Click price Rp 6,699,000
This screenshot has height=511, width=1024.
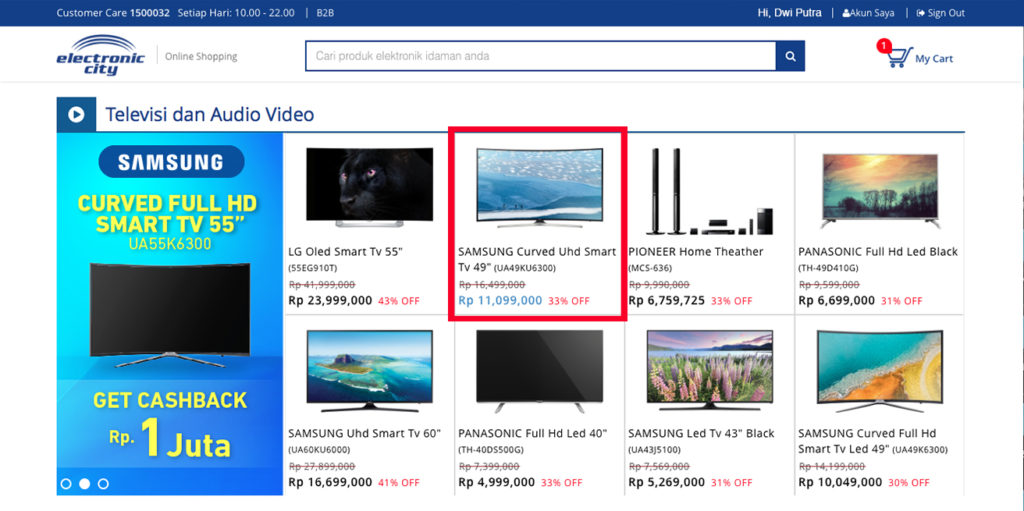[837, 301]
